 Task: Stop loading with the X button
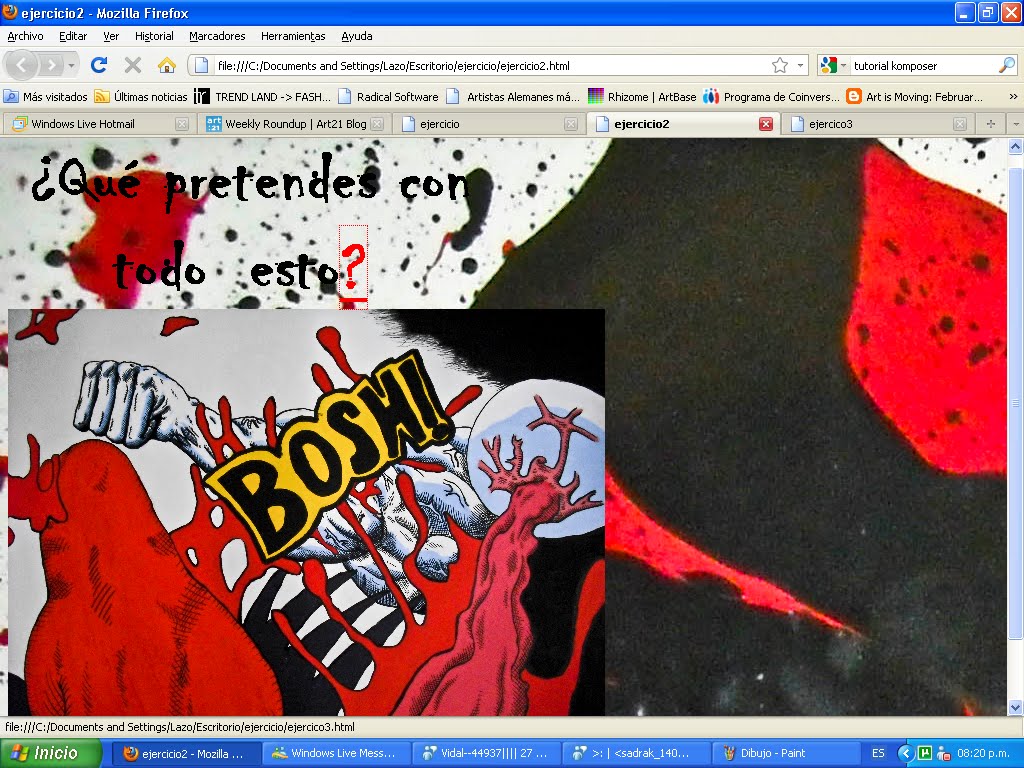133,65
